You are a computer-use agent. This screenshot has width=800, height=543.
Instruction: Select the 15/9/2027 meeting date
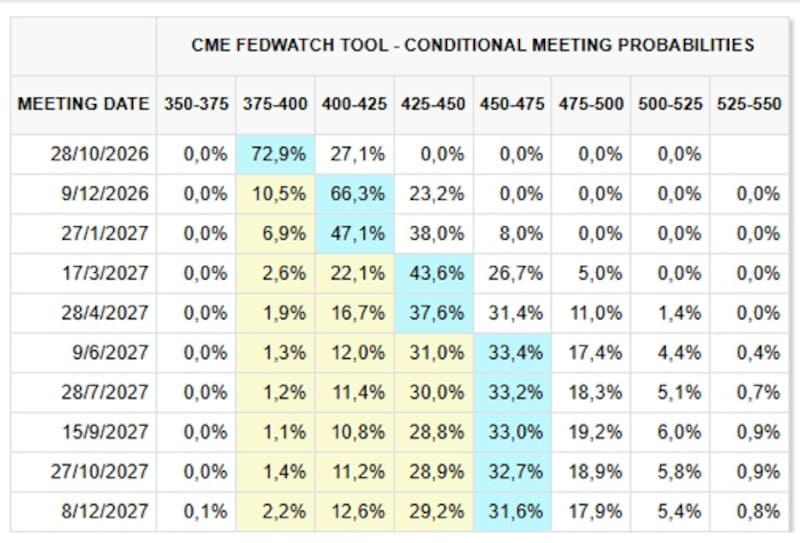[x=105, y=432]
